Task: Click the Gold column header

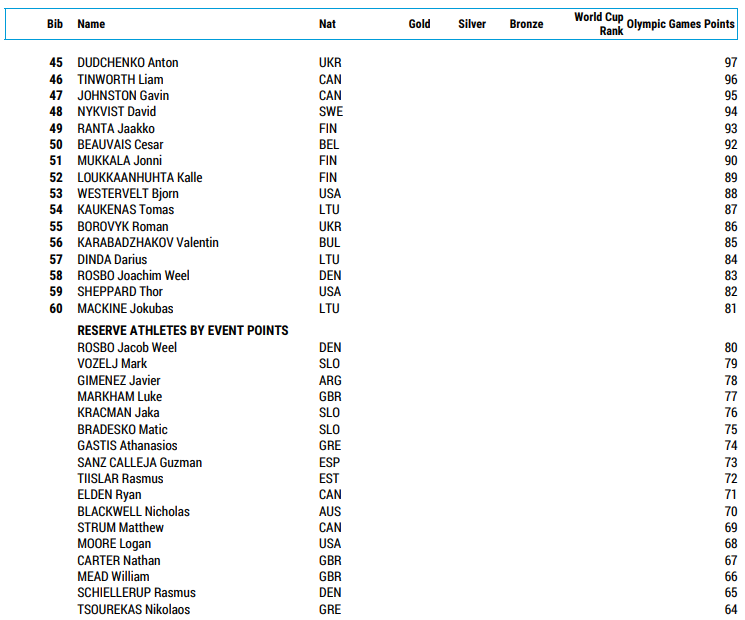Action: (419, 24)
